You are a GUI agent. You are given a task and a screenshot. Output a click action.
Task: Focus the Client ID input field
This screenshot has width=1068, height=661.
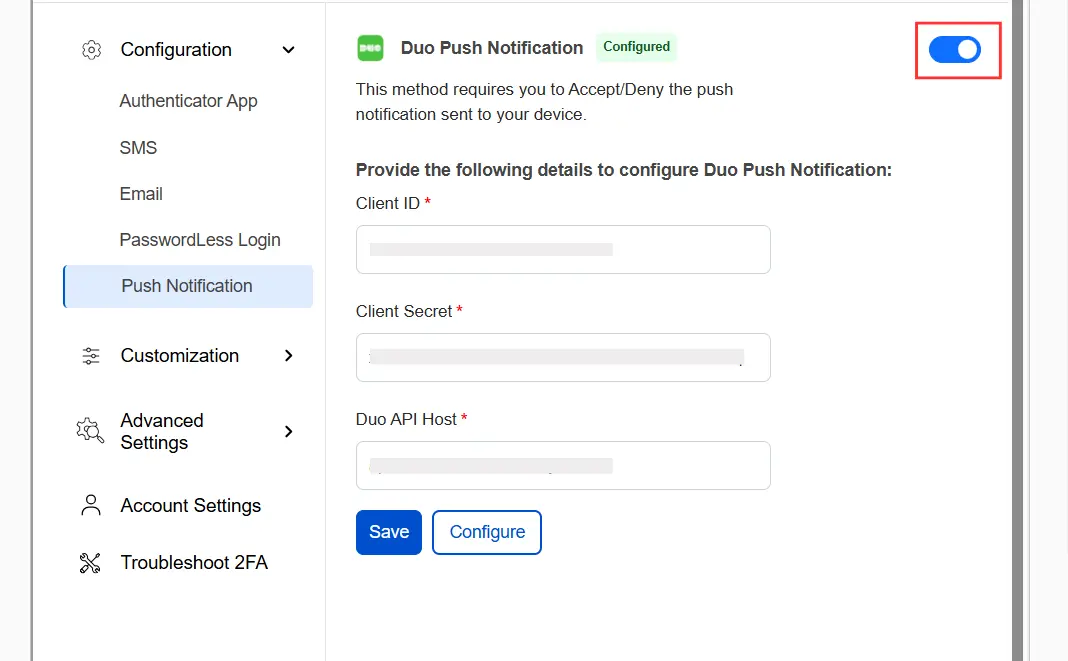[563, 249]
